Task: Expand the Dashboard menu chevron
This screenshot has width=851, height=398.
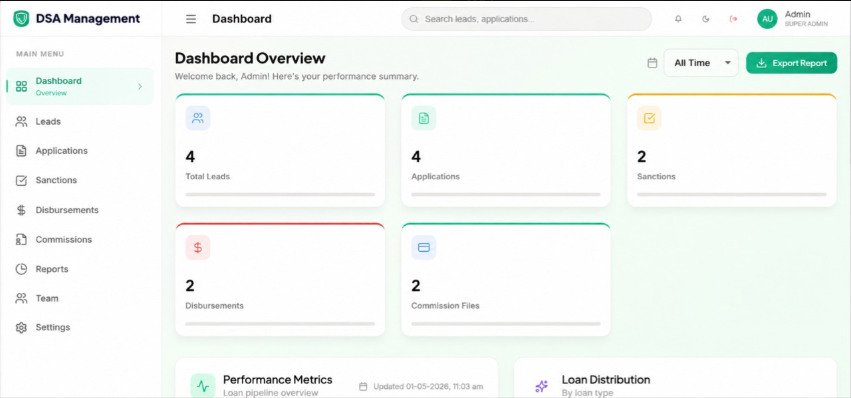Action: coord(140,86)
